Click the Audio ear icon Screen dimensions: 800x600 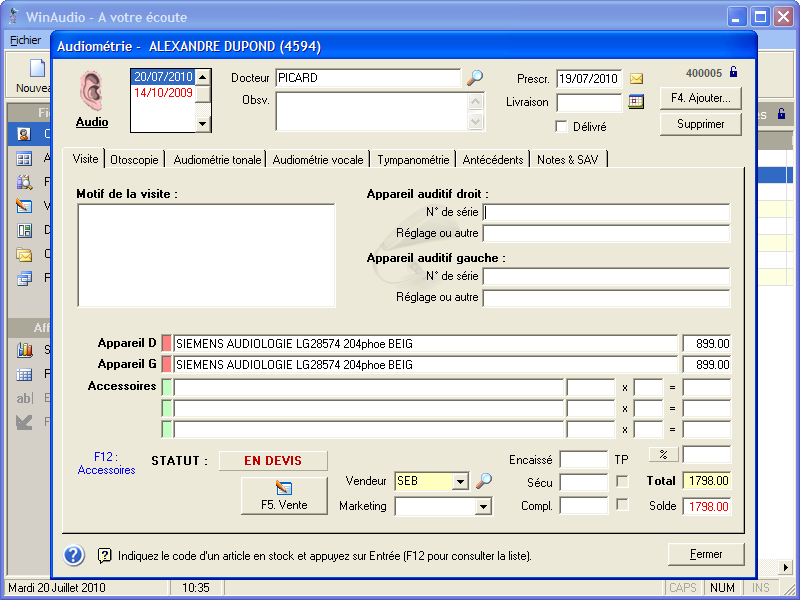[x=92, y=91]
